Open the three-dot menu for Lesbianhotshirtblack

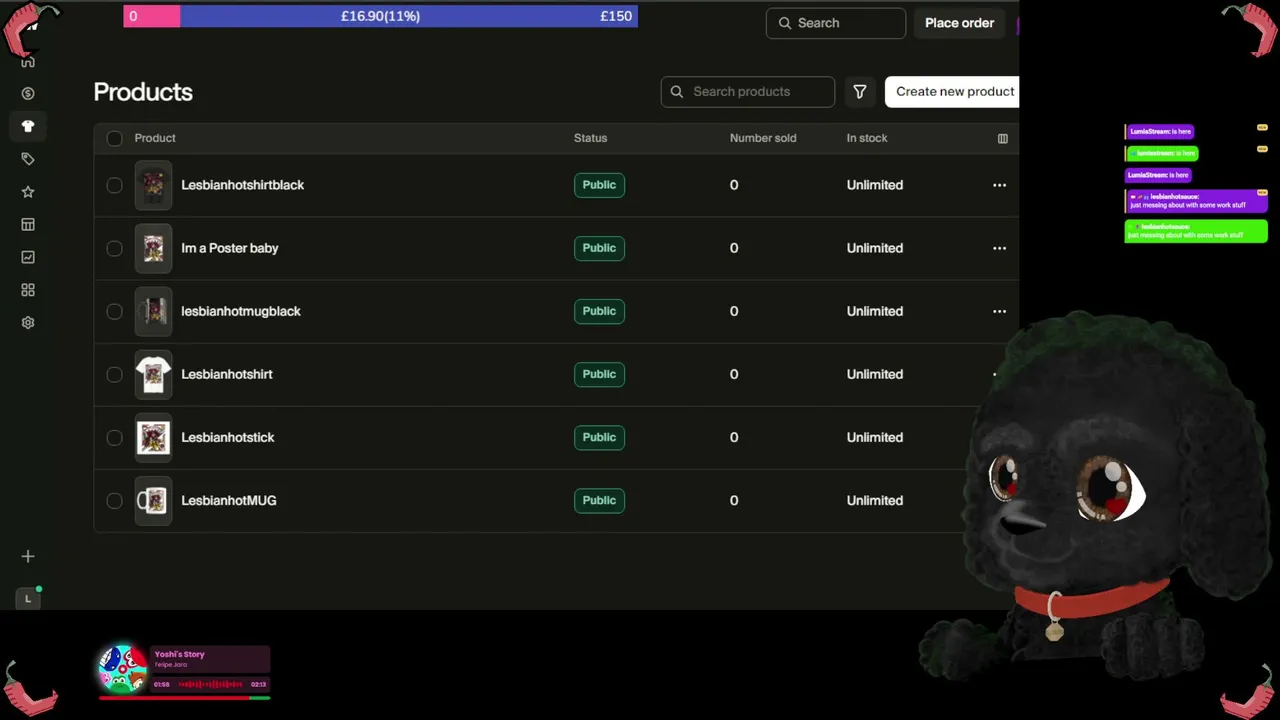(999, 185)
